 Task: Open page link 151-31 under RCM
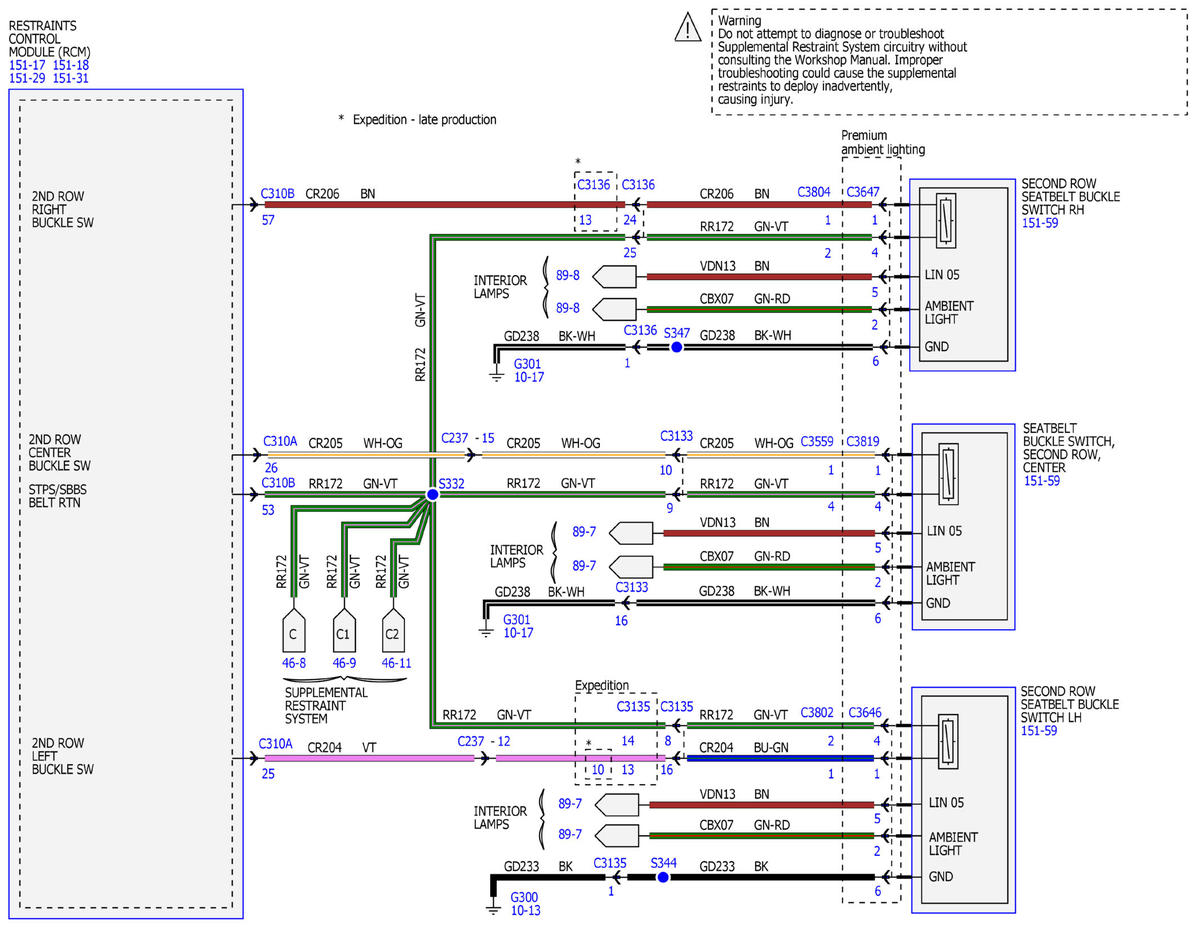click(71, 77)
